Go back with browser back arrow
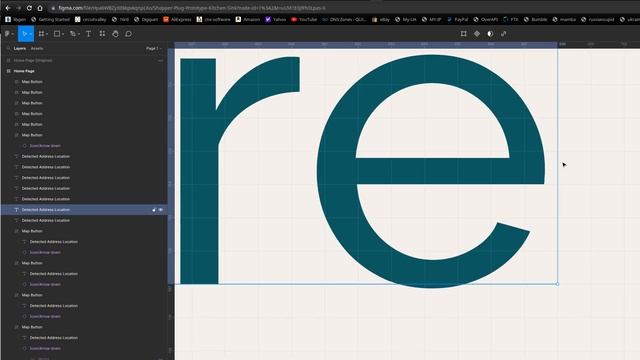This screenshot has height=360, width=640. [x=8, y=8]
